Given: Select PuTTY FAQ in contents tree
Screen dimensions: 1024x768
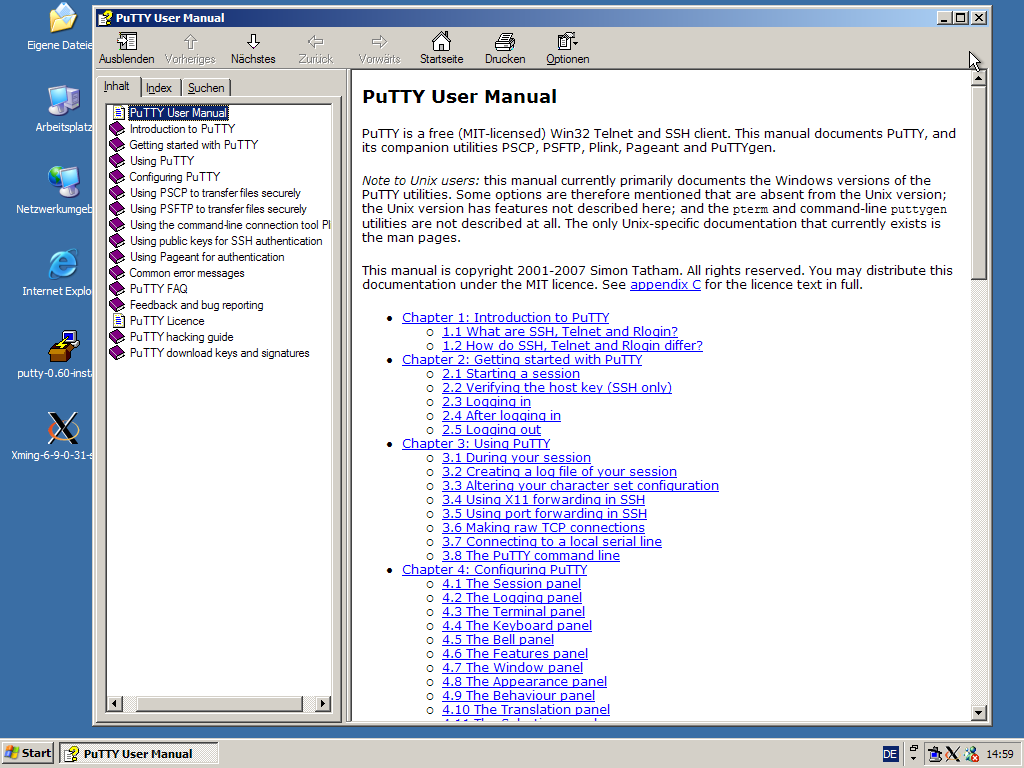Looking at the screenshot, I should 158,289.
